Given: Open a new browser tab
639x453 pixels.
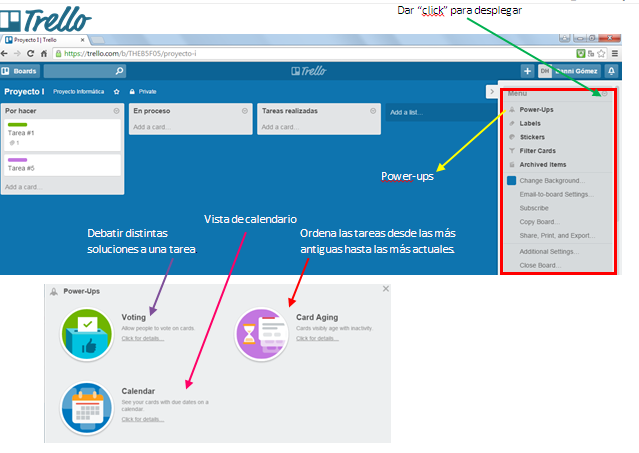Looking at the screenshot, I should coord(97,40).
